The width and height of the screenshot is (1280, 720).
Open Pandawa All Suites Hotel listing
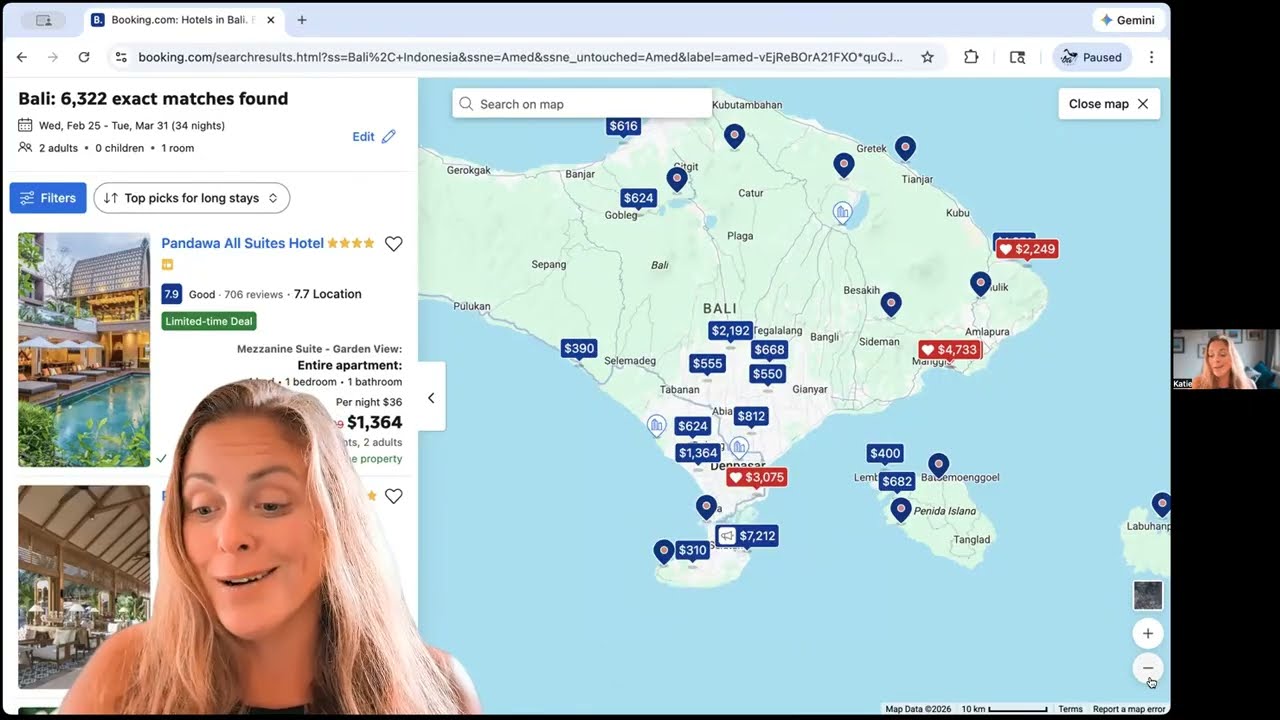click(x=242, y=243)
